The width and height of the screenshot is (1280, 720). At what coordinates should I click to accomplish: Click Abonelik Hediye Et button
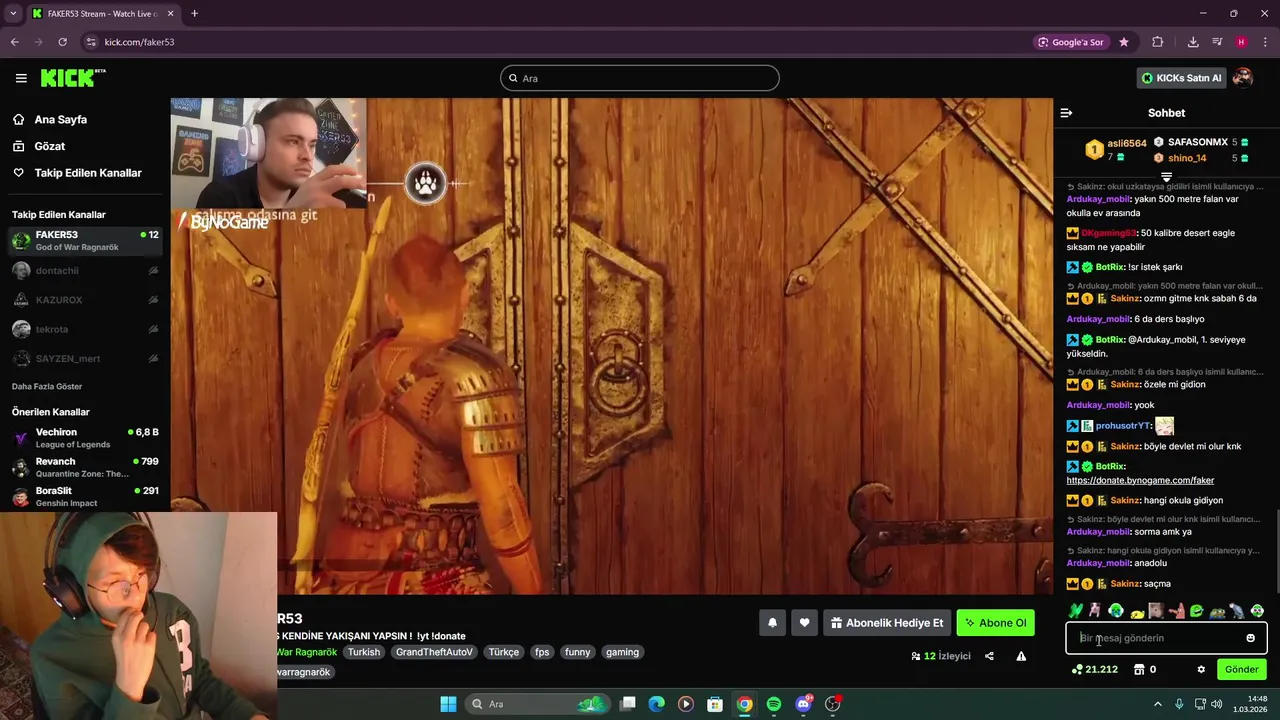pyautogui.click(x=887, y=623)
